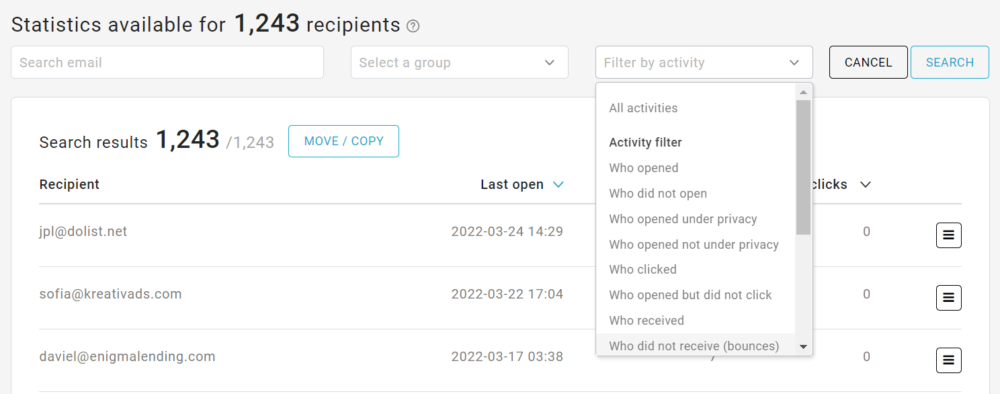Image resolution: width=1000 pixels, height=394 pixels.
Task: Open the Select a group dropdown
Action: 459,62
